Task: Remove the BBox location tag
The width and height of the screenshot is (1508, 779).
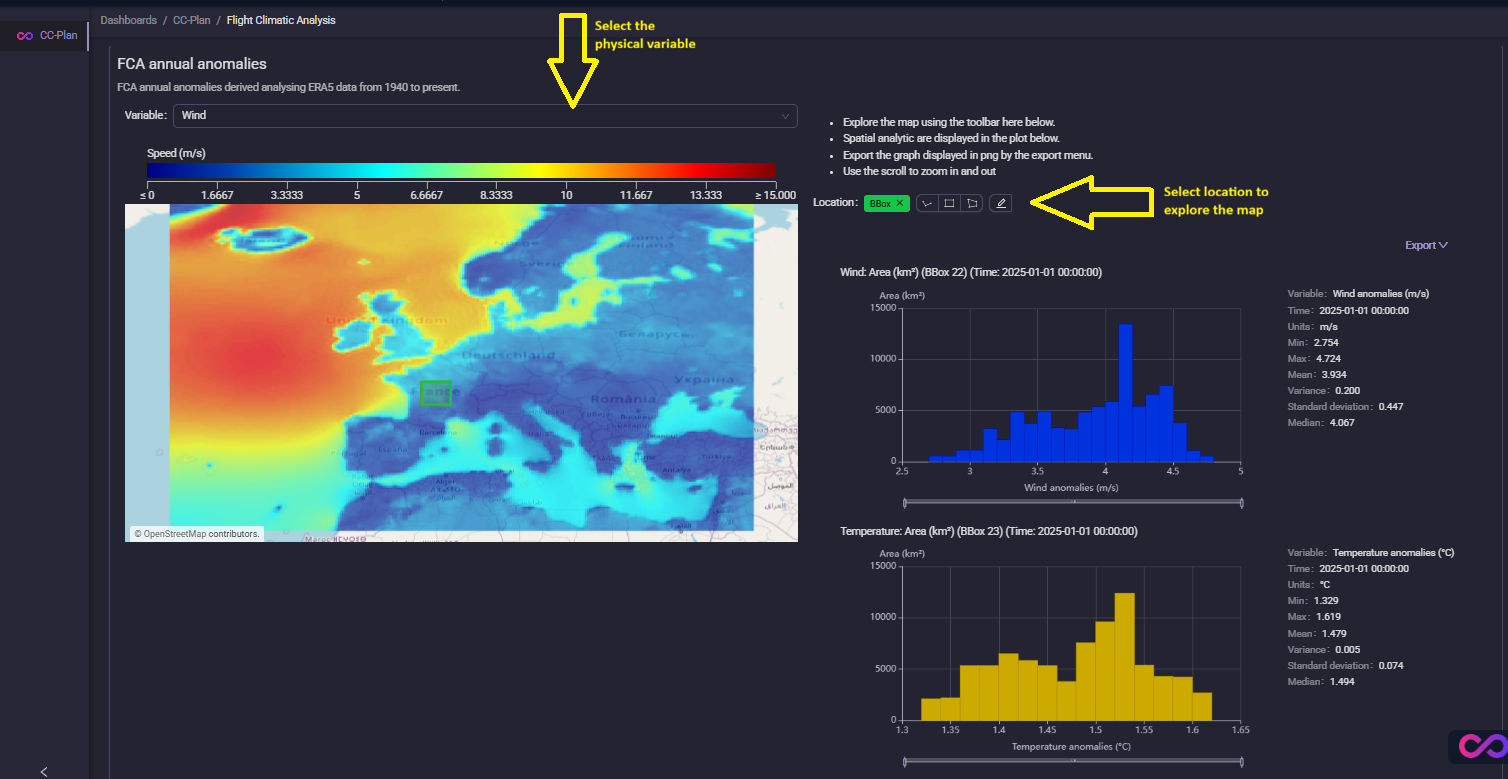Action: click(899, 203)
